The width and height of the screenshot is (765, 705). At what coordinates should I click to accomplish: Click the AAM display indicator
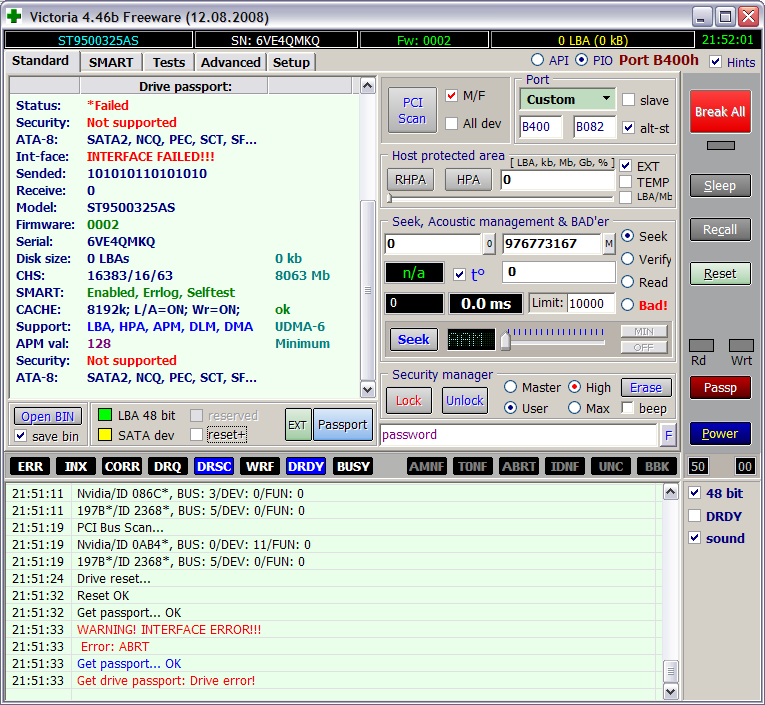(x=471, y=339)
